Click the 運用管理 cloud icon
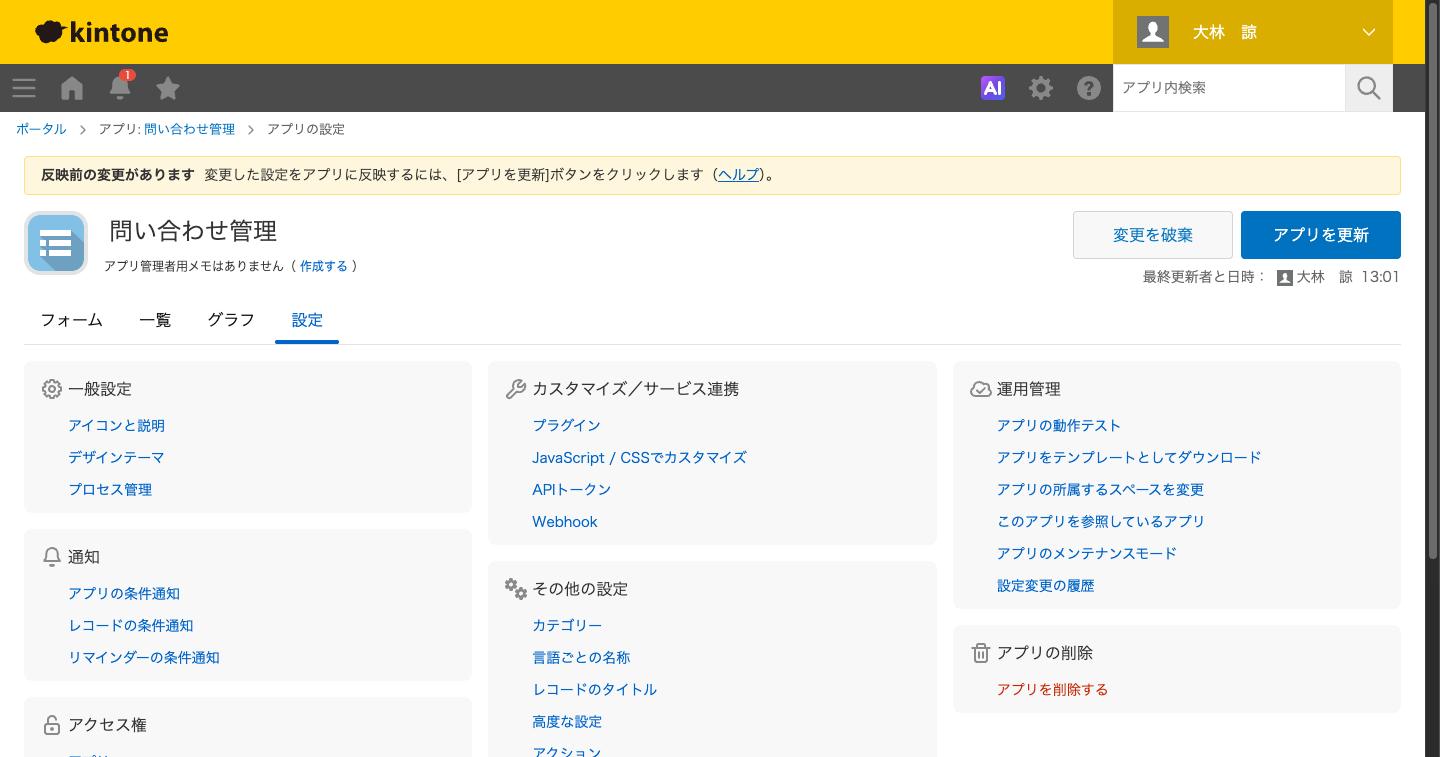This screenshot has height=757, width=1440. coord(981,389)
